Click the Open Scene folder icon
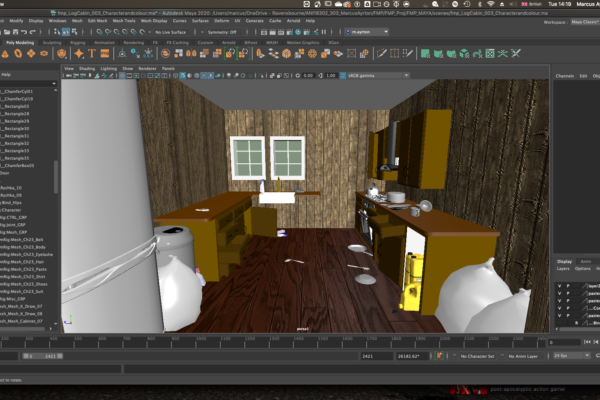The width and height of the screenshot is (600, 400). pyautogui.click(x=7, y=32)
